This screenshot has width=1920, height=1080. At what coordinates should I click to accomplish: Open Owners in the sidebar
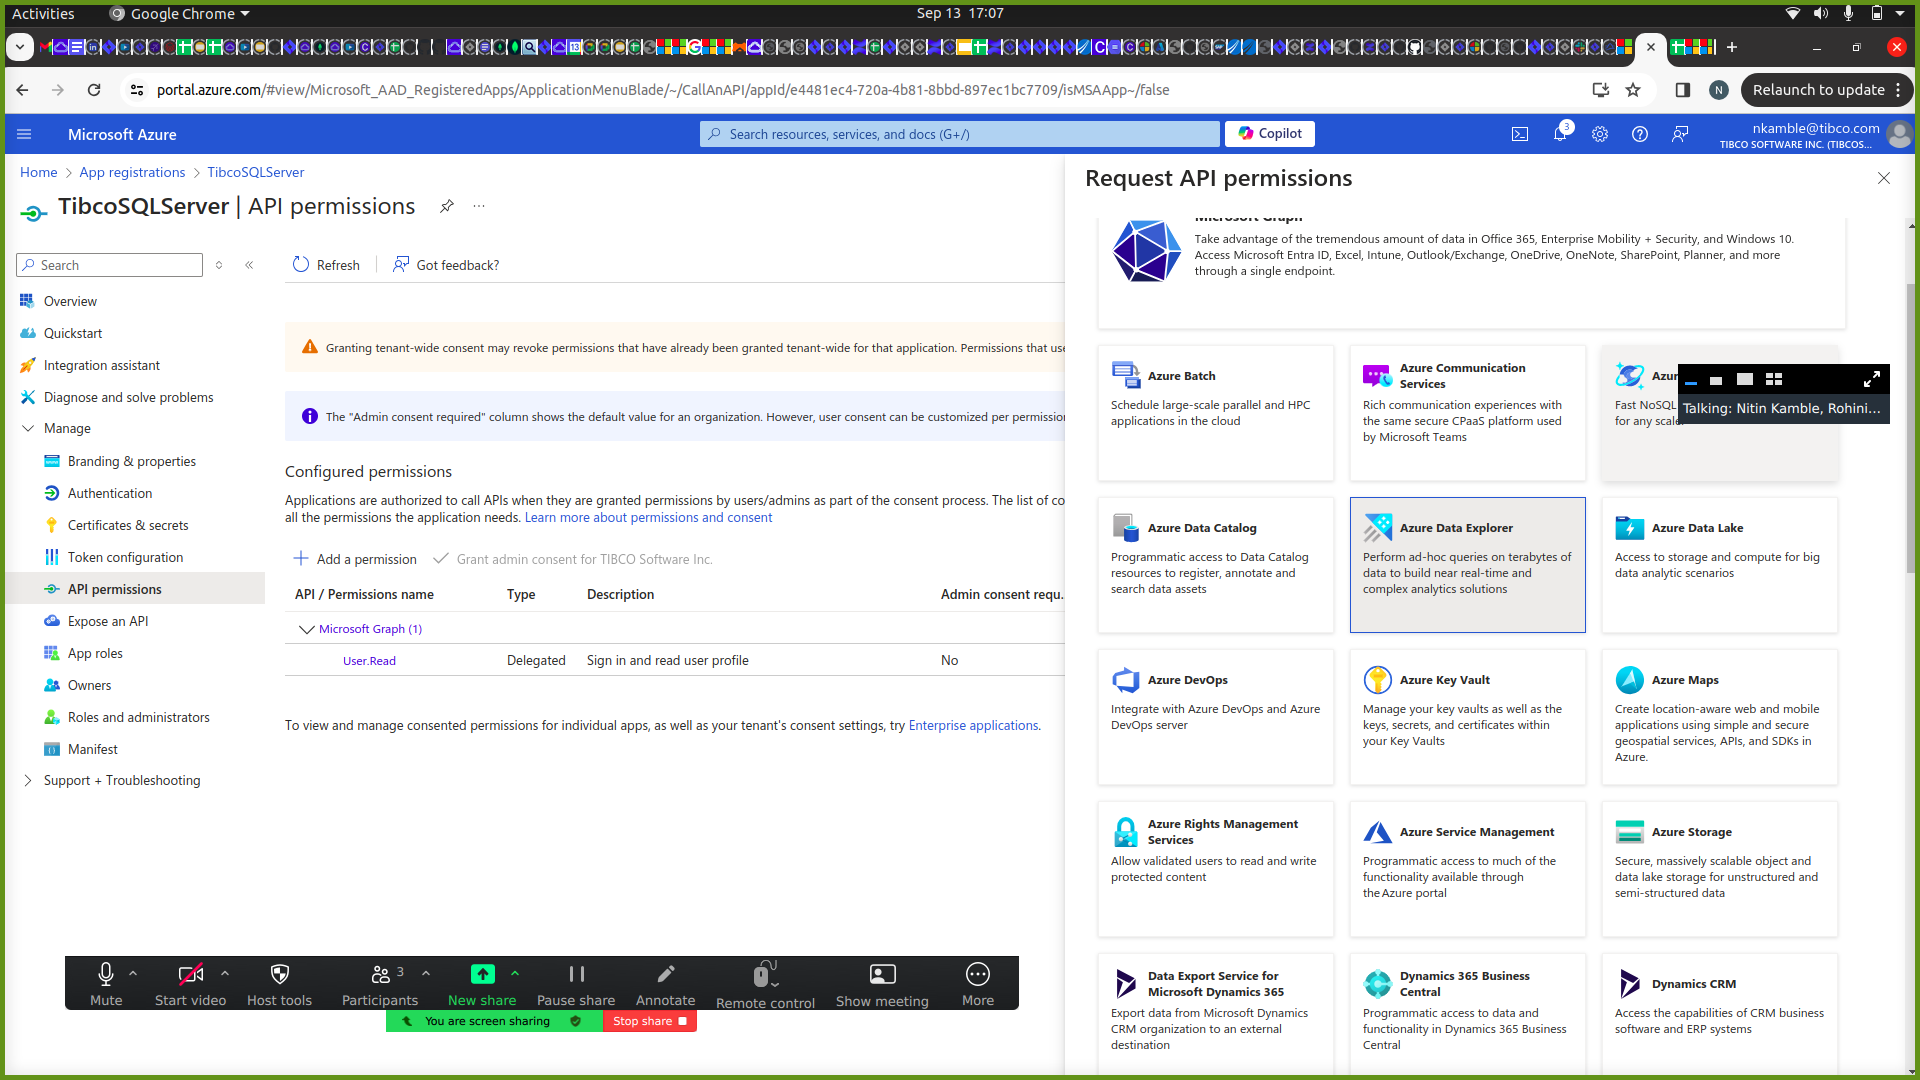(89, 685)
